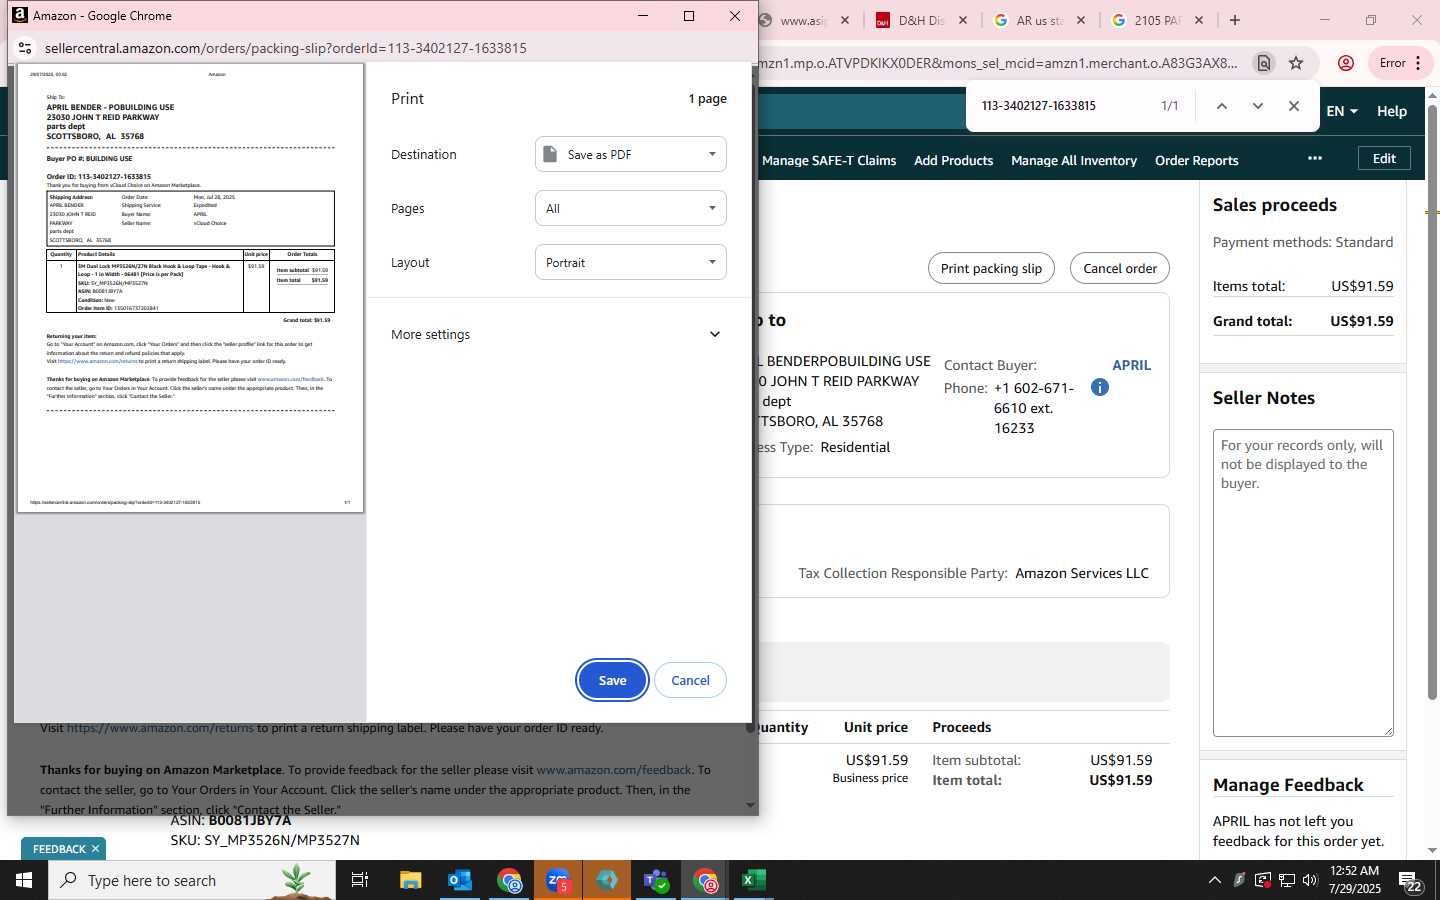Click the three-dot more menu icon in nav bar
Screen dimensions: 1440x900
coord(1315,158)
